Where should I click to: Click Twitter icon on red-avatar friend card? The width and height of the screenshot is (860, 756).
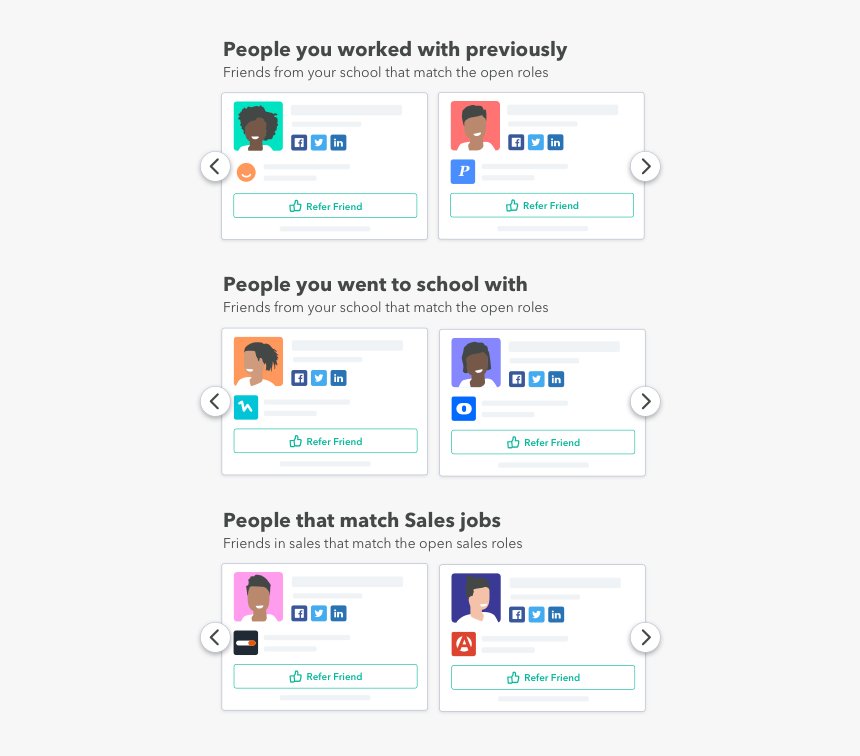536,142
